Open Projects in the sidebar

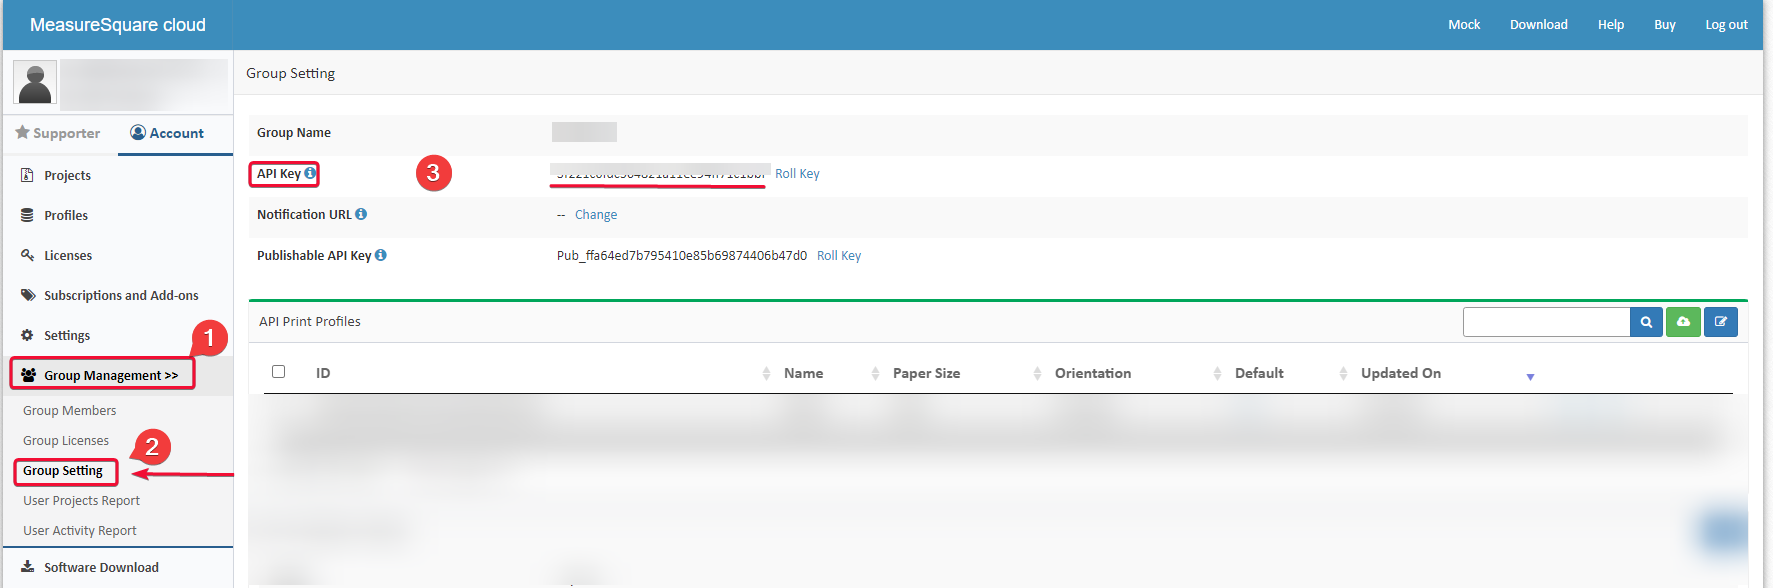pyautogui.click(x=67, y=175)
